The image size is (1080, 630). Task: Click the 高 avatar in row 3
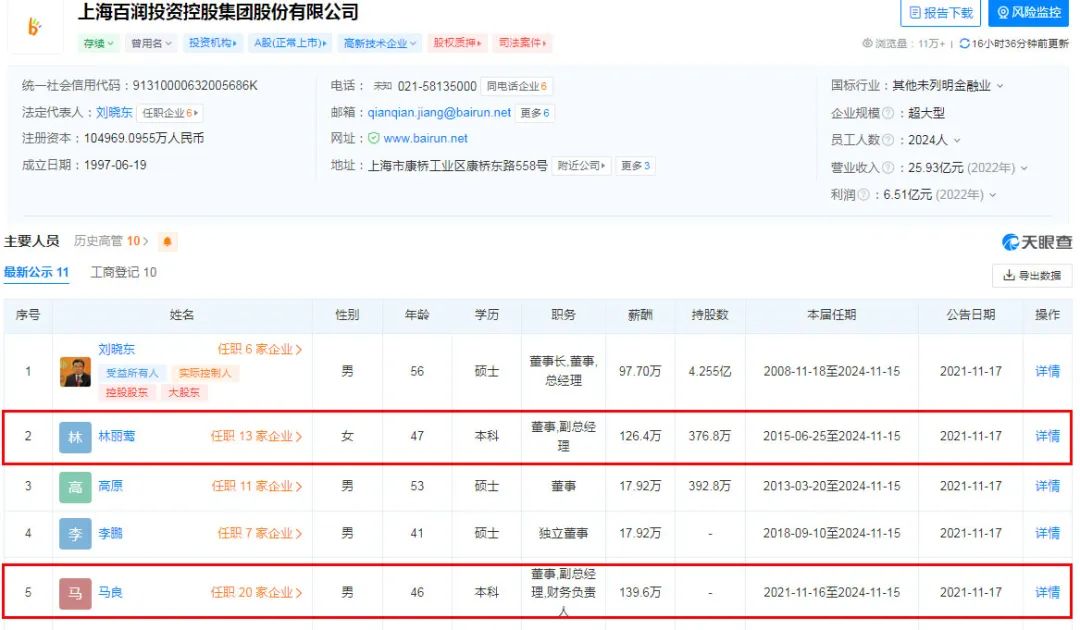tap(75, 487)
